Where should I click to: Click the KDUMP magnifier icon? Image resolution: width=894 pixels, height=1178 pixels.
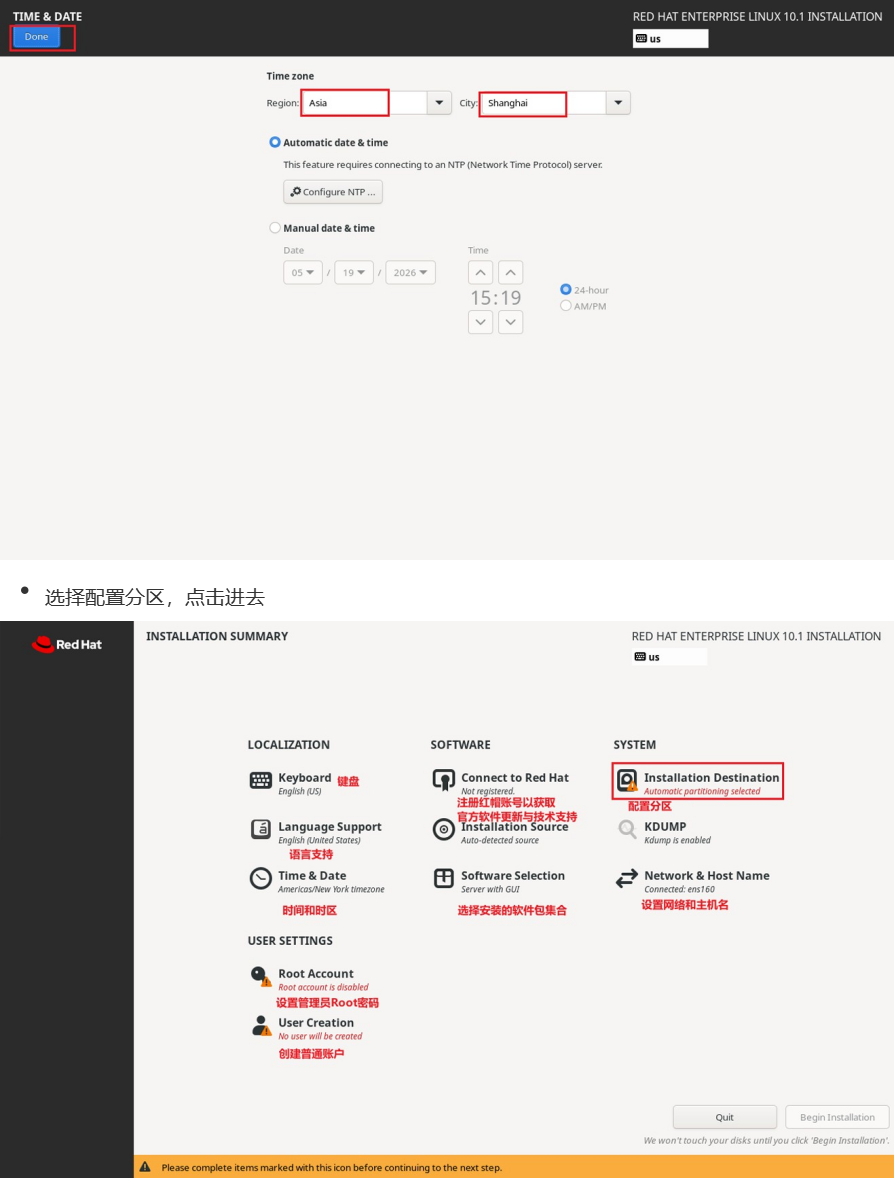(x=627, y=829)
